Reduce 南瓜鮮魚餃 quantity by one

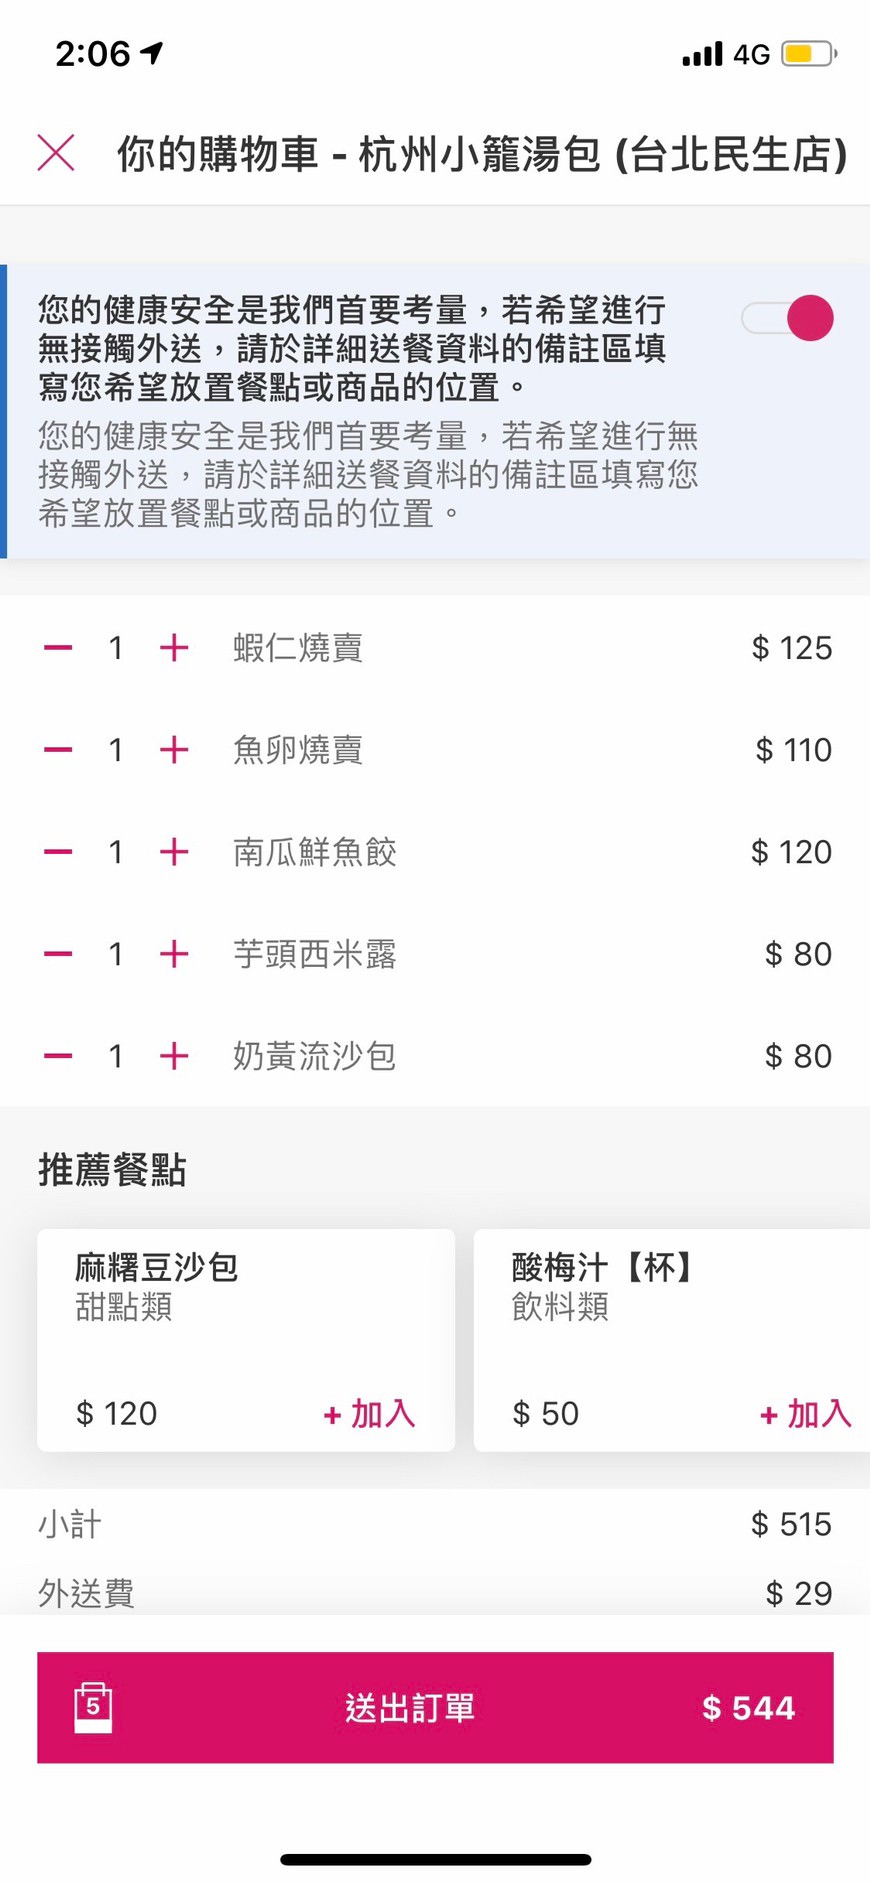click(58, 852)
